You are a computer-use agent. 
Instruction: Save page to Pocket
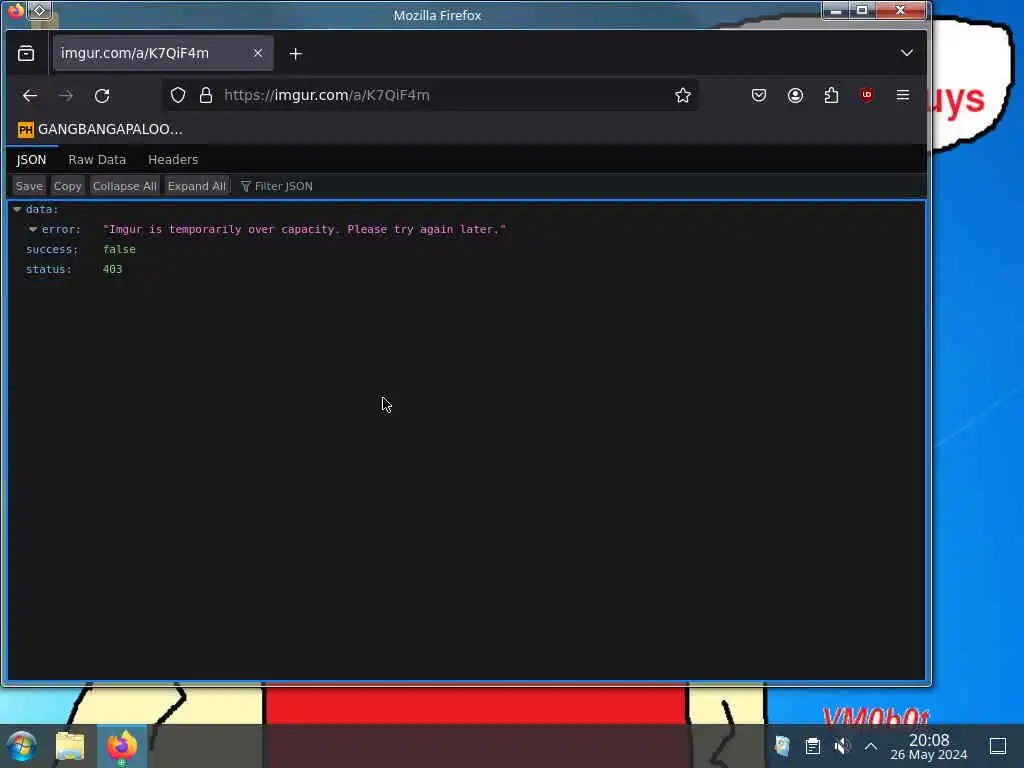(759, 95)
